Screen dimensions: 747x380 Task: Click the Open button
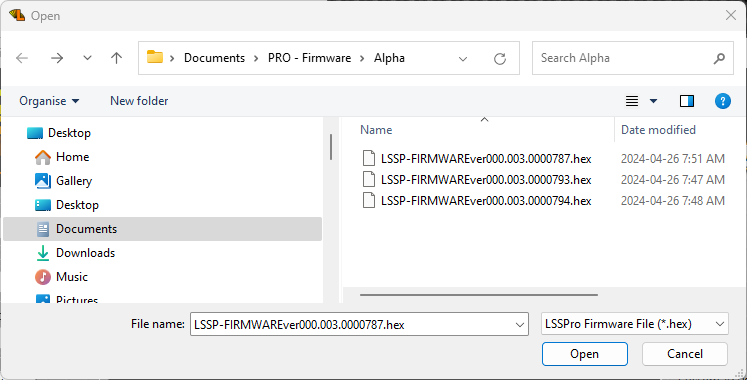tap(585, 354)
